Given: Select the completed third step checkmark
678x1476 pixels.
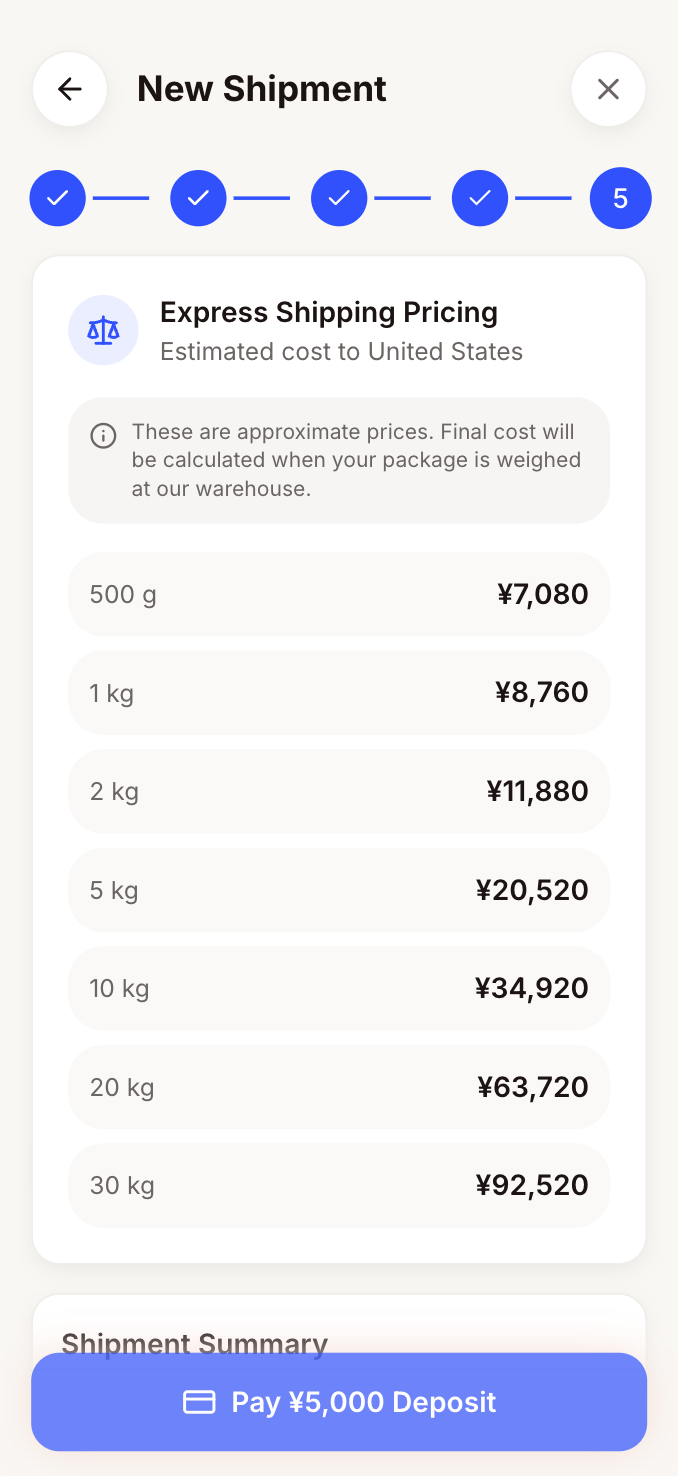Looking at the screenshot, I should [338, 198].
